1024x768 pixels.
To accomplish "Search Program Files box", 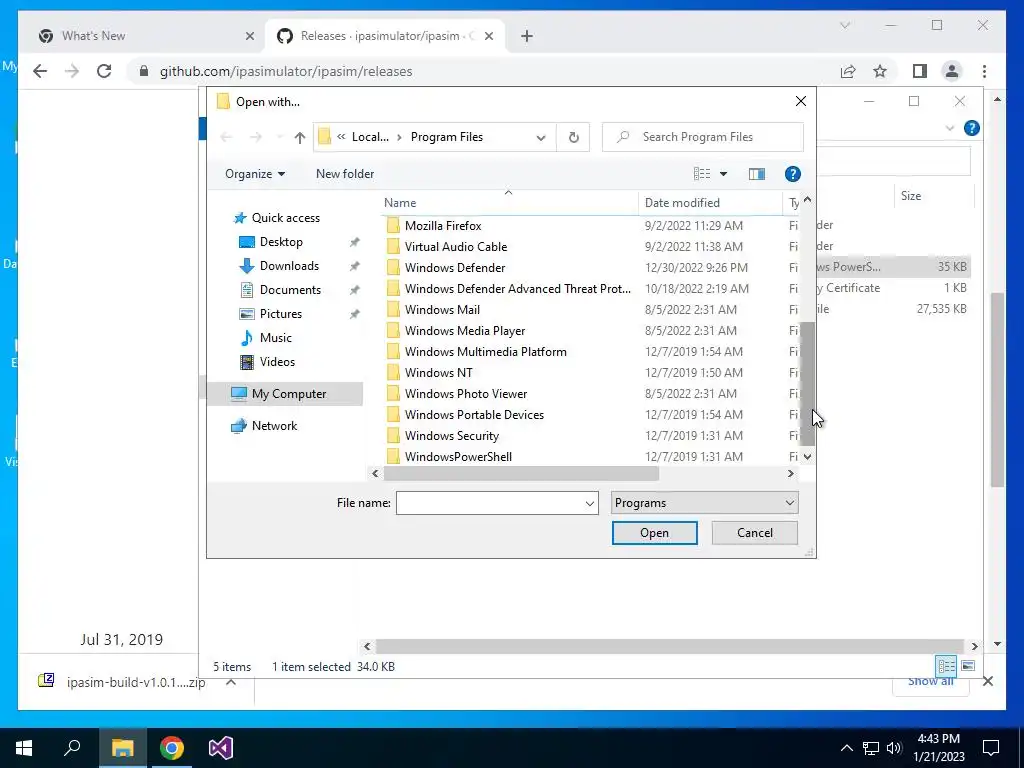I will [x=703, y=137].
